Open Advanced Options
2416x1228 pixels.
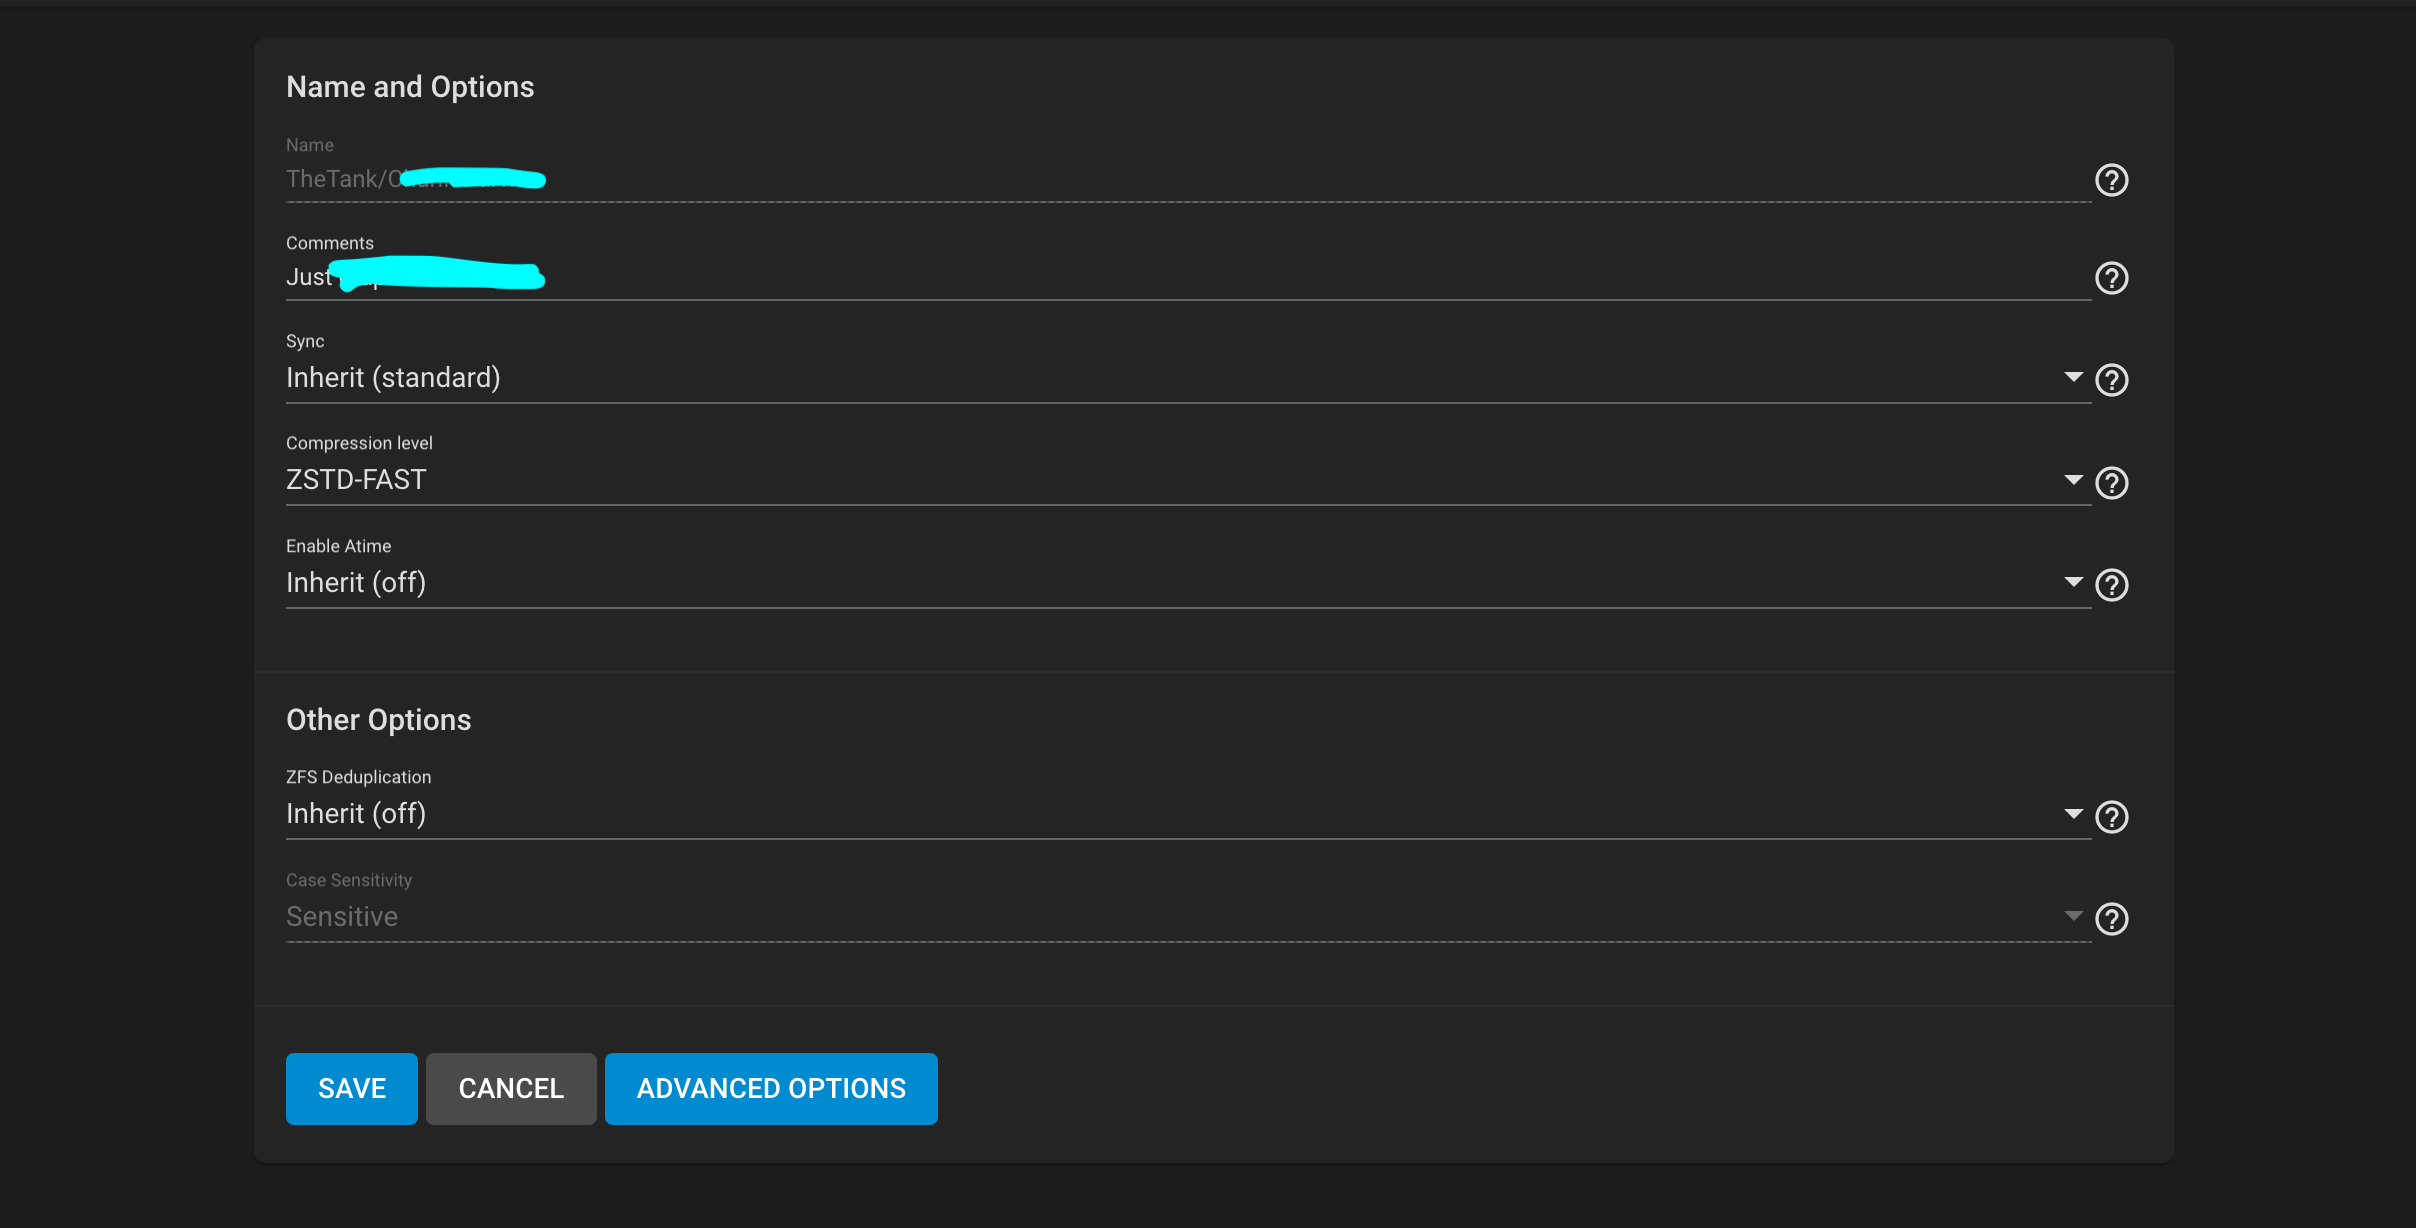click(x=771, y=1088)
